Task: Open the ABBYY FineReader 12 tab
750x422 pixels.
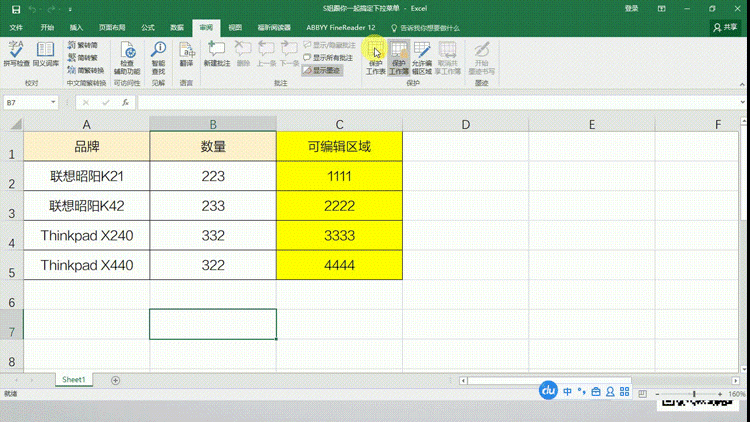Action: (x=341, y=28)
